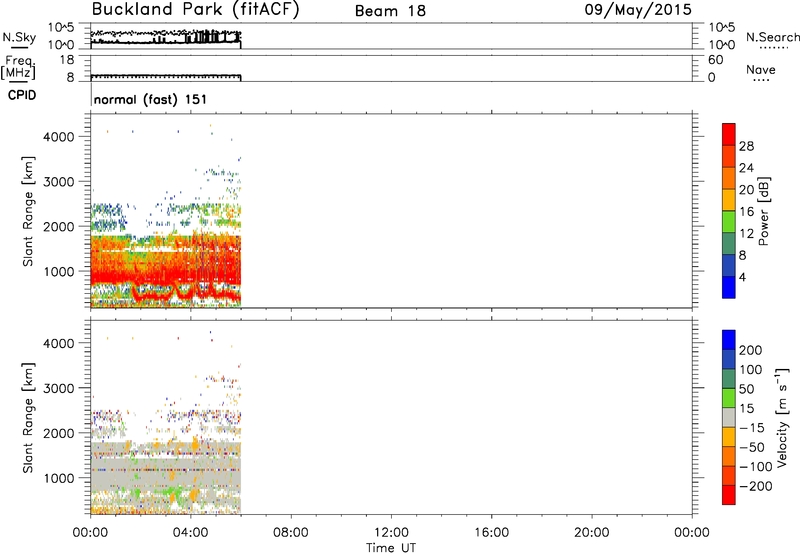Click the '16:00' time axis tick label

491,533
